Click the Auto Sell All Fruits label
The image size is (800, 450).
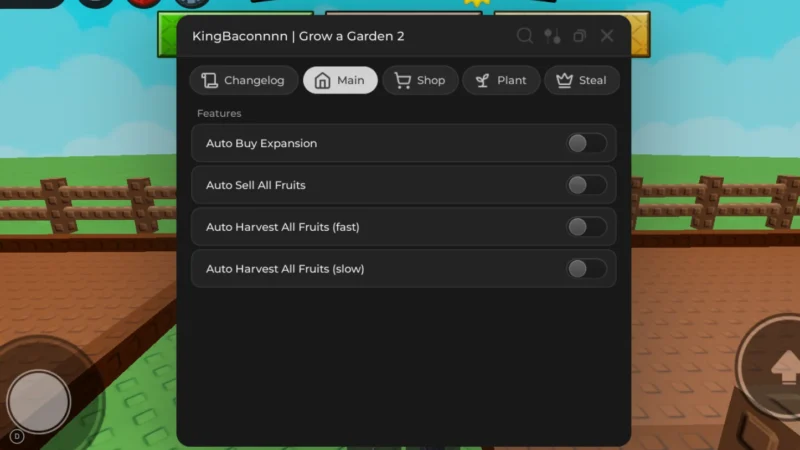256,185
